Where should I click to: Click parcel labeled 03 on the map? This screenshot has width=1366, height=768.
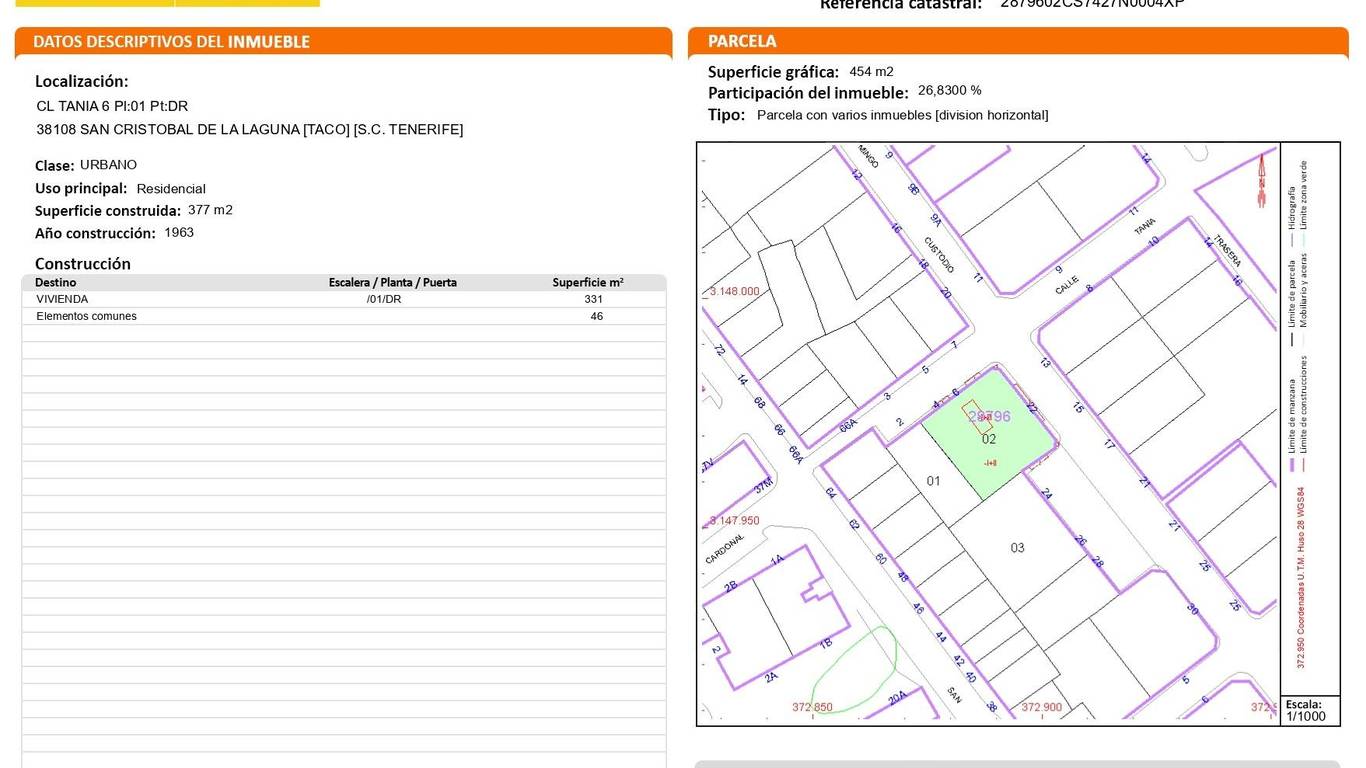[1017, 547]
